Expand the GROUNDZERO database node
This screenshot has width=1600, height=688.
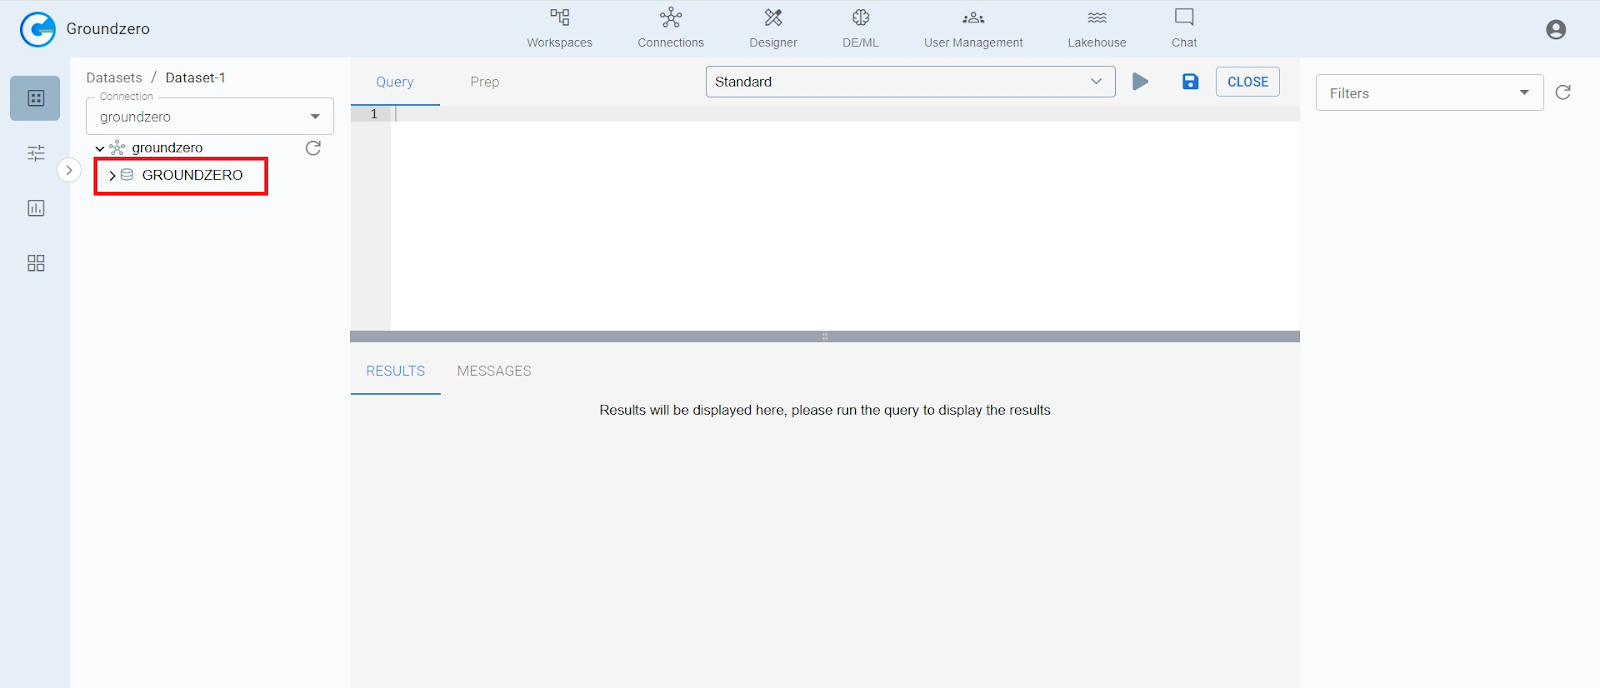[x=112, y=175]
